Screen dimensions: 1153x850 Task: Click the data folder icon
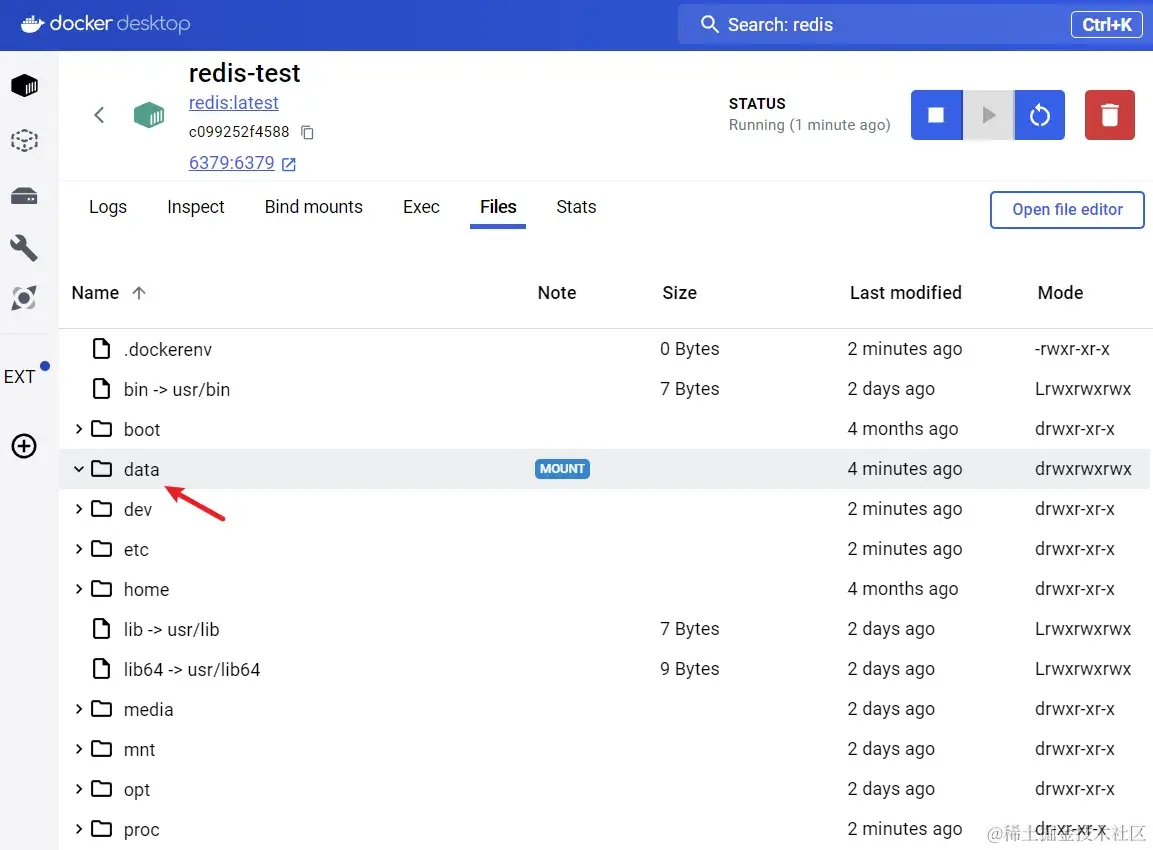click(101, 468)
